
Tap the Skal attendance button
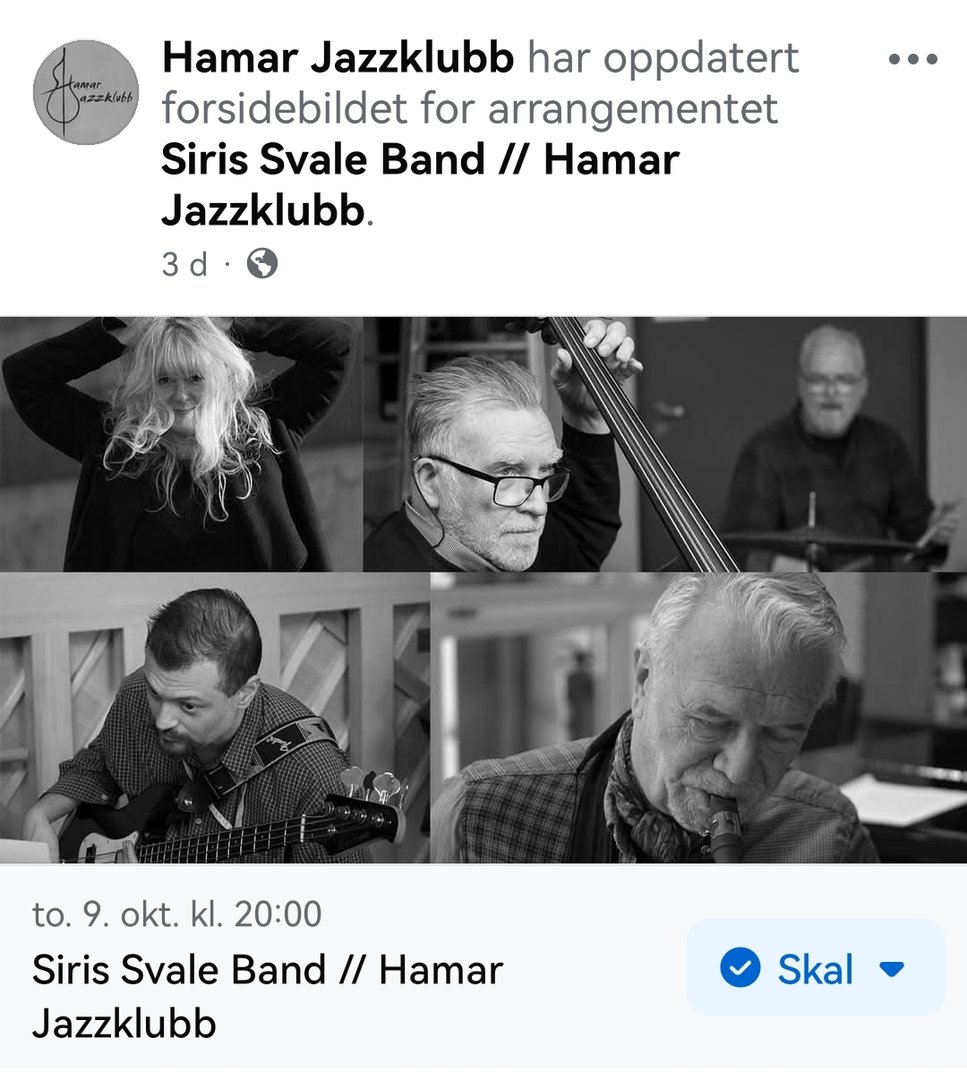coord(815,967)
